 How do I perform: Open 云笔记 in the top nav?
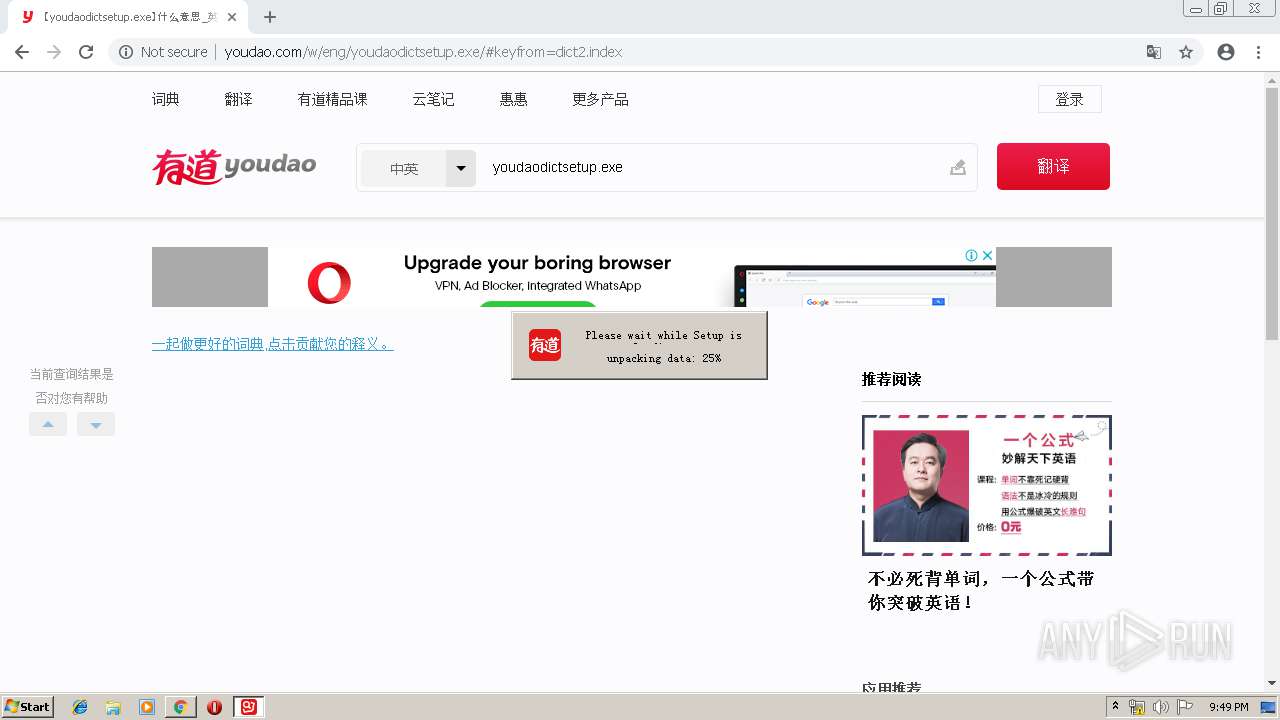(x=433, y=99)
